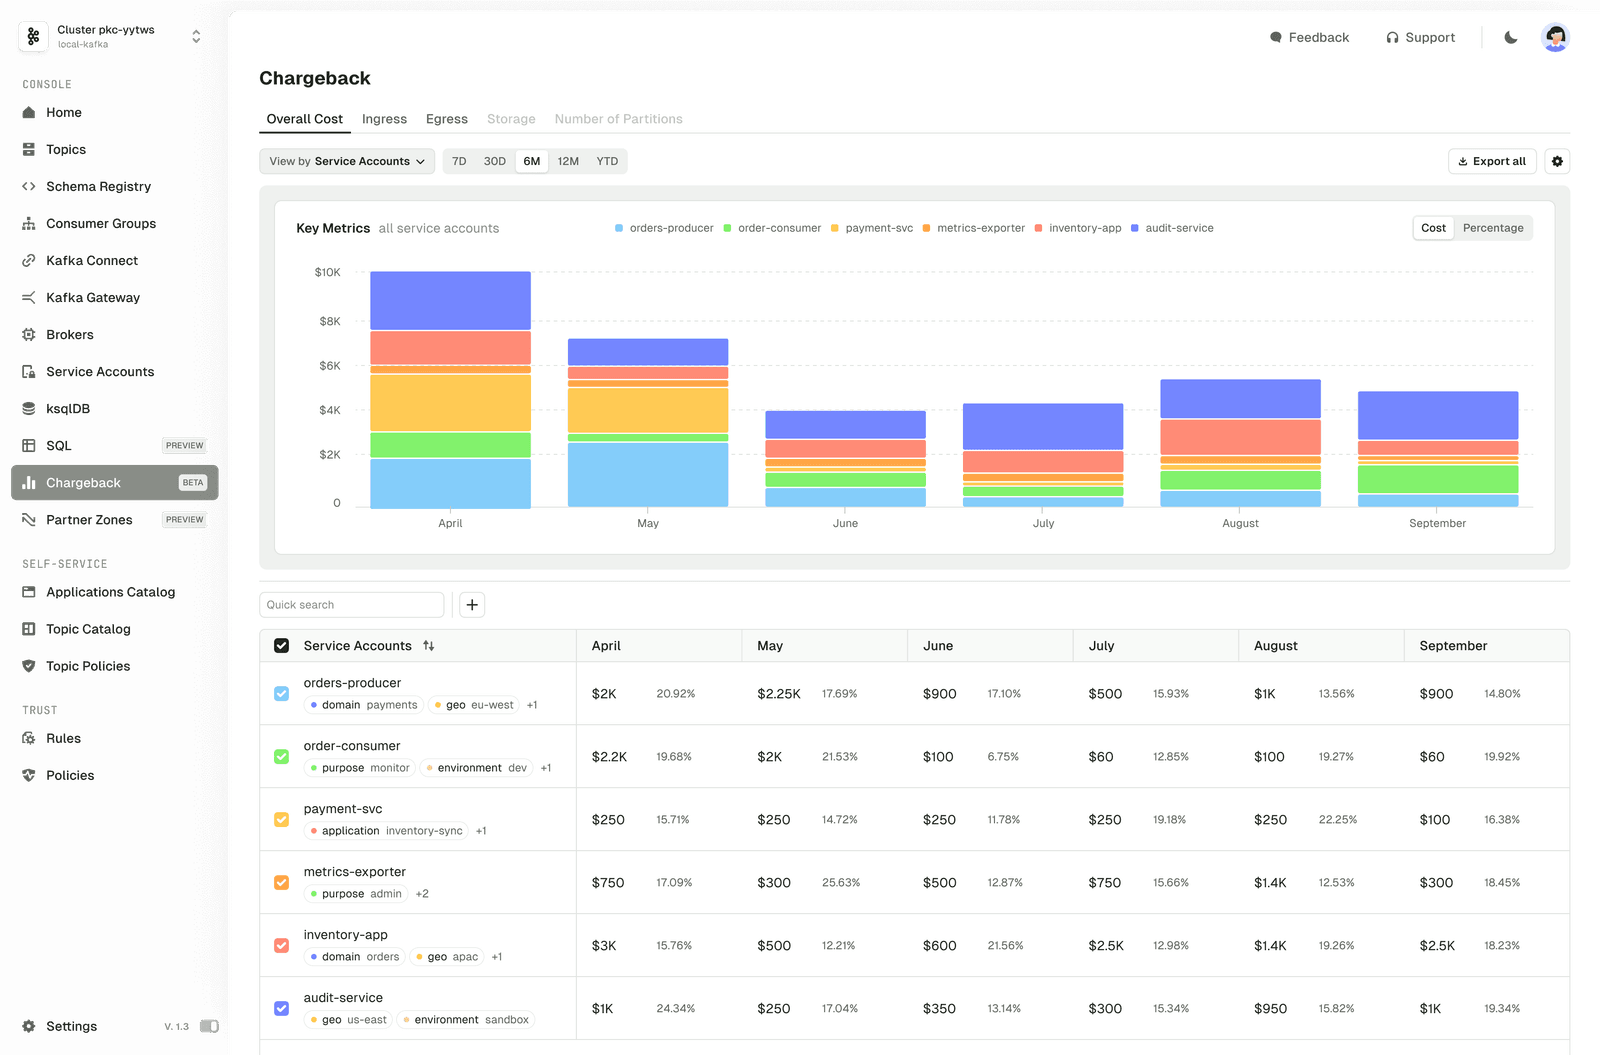Expand the +2 tags on metrics-exporter
The width and height of the screenshot is (1600, 1055).
(422, 894)
